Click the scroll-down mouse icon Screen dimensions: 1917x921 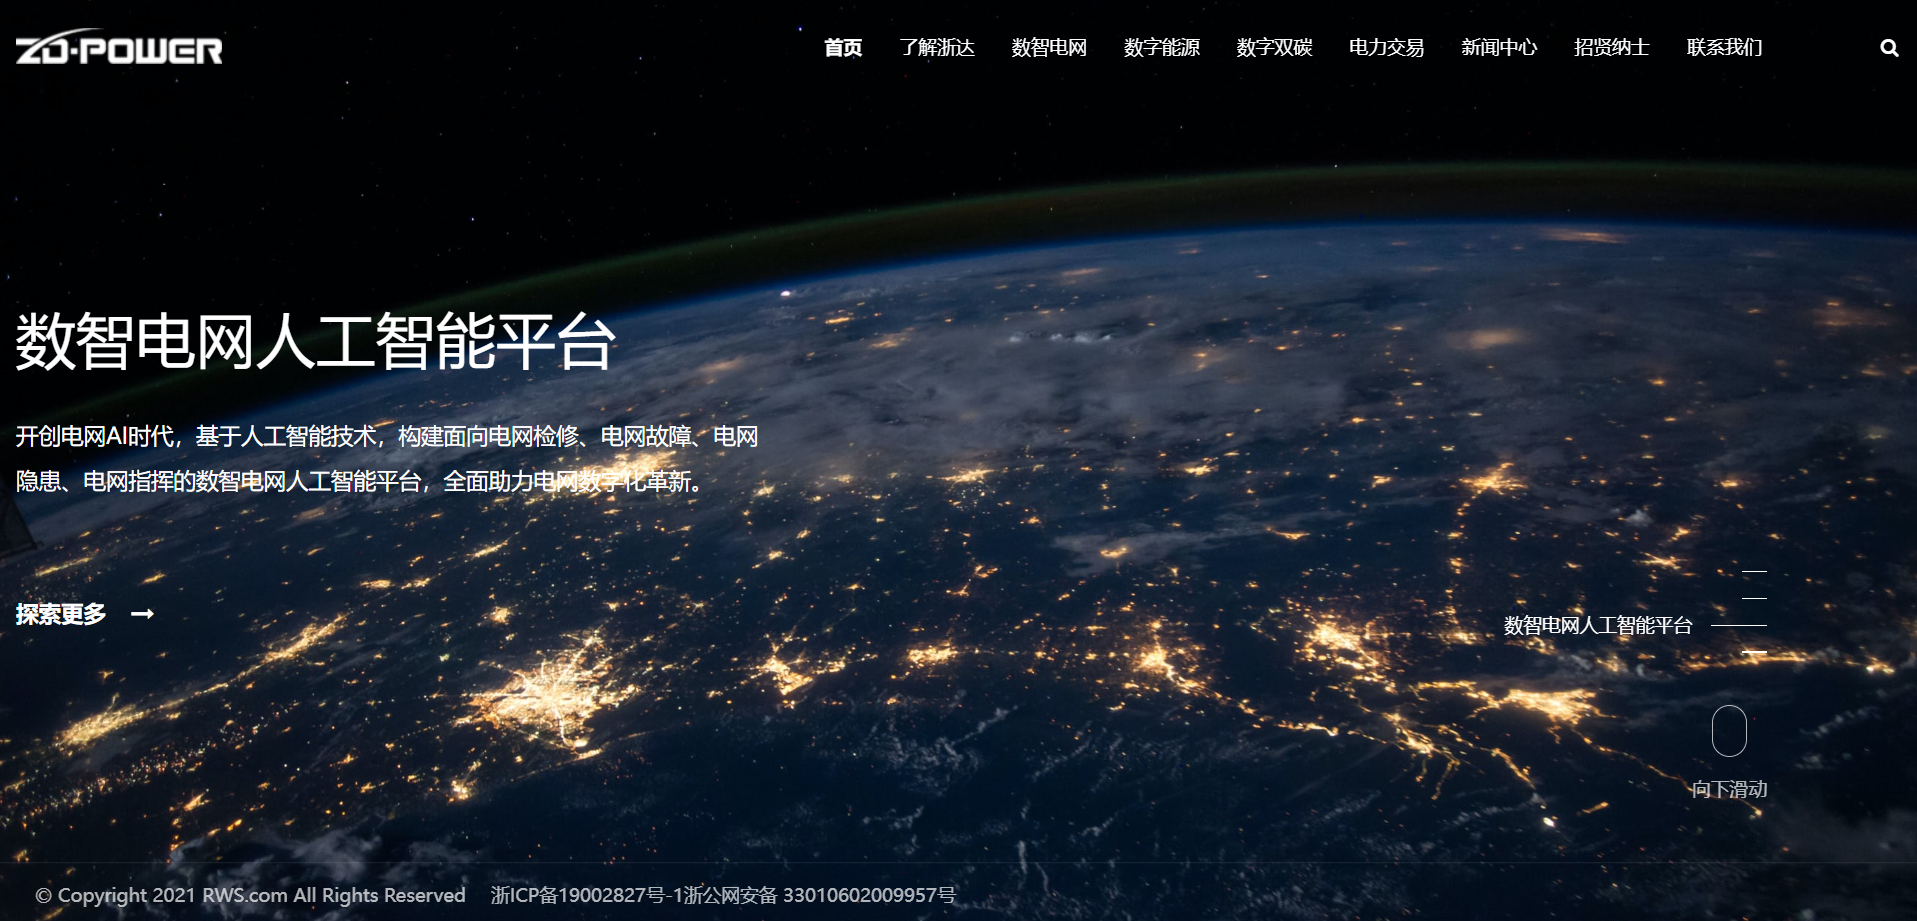click(x=1729, y=731)
